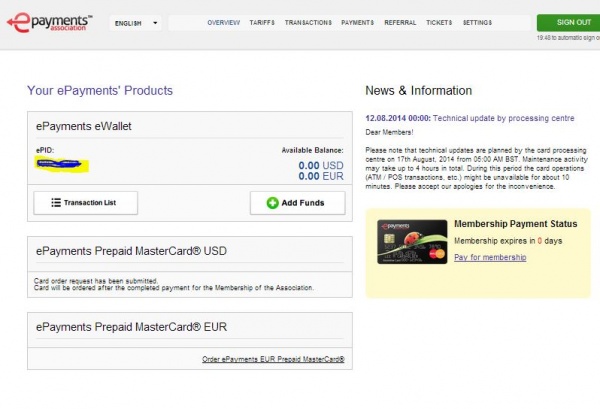Open the Transactions menu item
600x409 pixels.
point(308,23)
